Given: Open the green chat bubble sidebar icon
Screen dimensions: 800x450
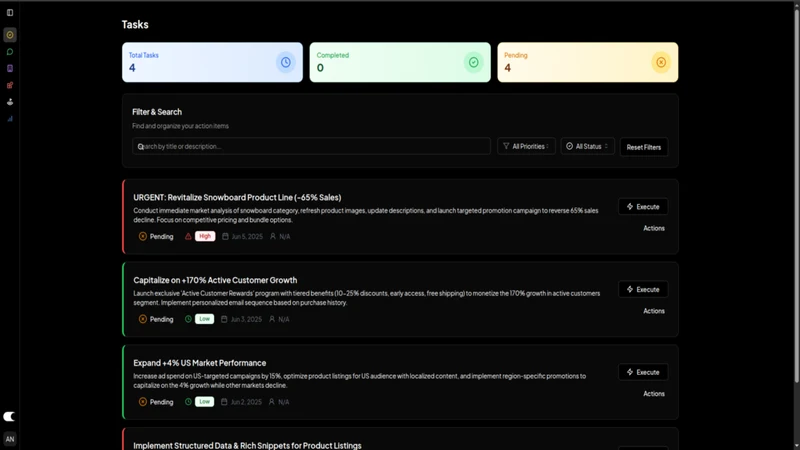Looking at the screenshot, I should [10, 52].
